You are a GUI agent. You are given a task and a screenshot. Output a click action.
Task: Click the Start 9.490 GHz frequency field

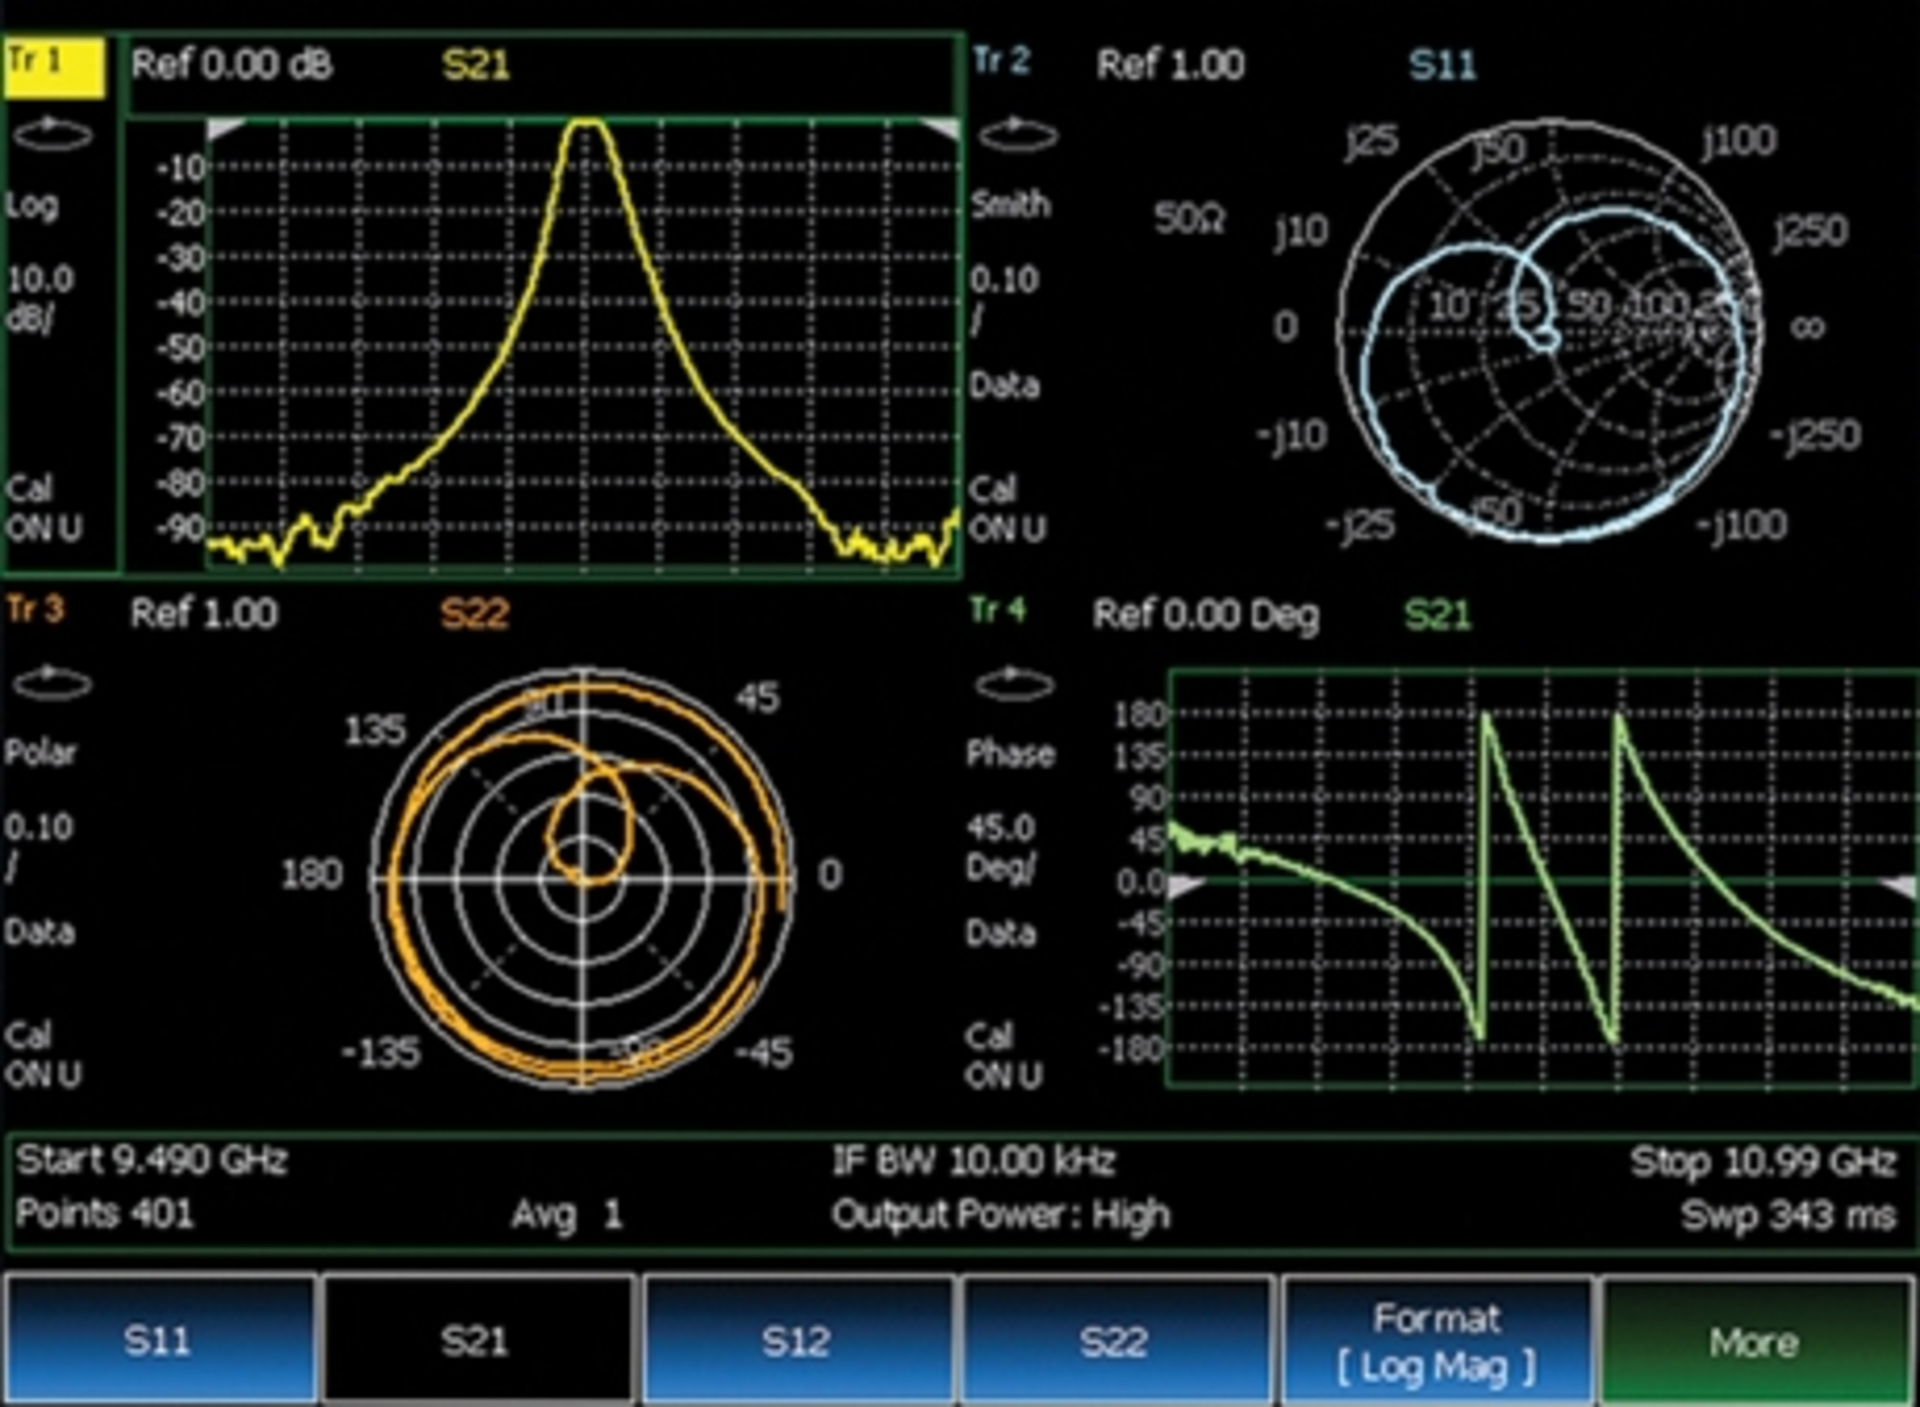(152, 1160)
